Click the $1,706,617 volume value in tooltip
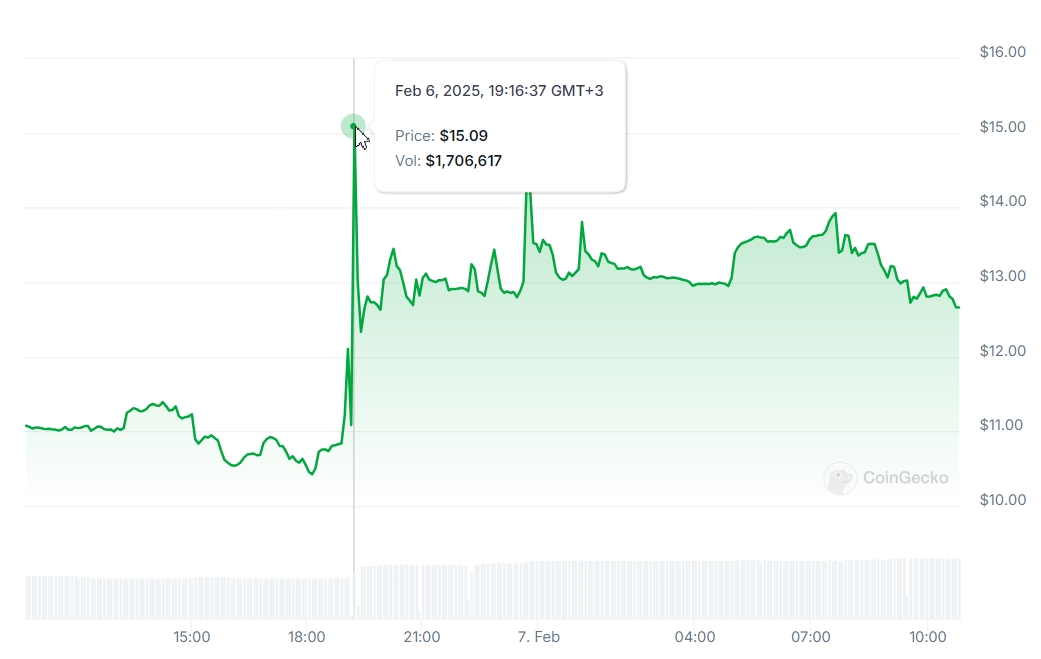The height and width of the screenshot is (659, 1041). pos(463,160)
